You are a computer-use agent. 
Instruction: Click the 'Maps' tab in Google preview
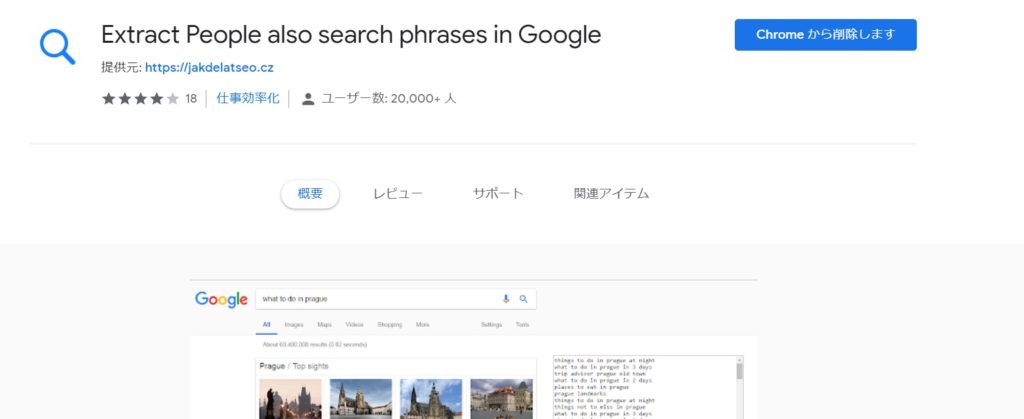pyautogui.click(x=325, y=324)
